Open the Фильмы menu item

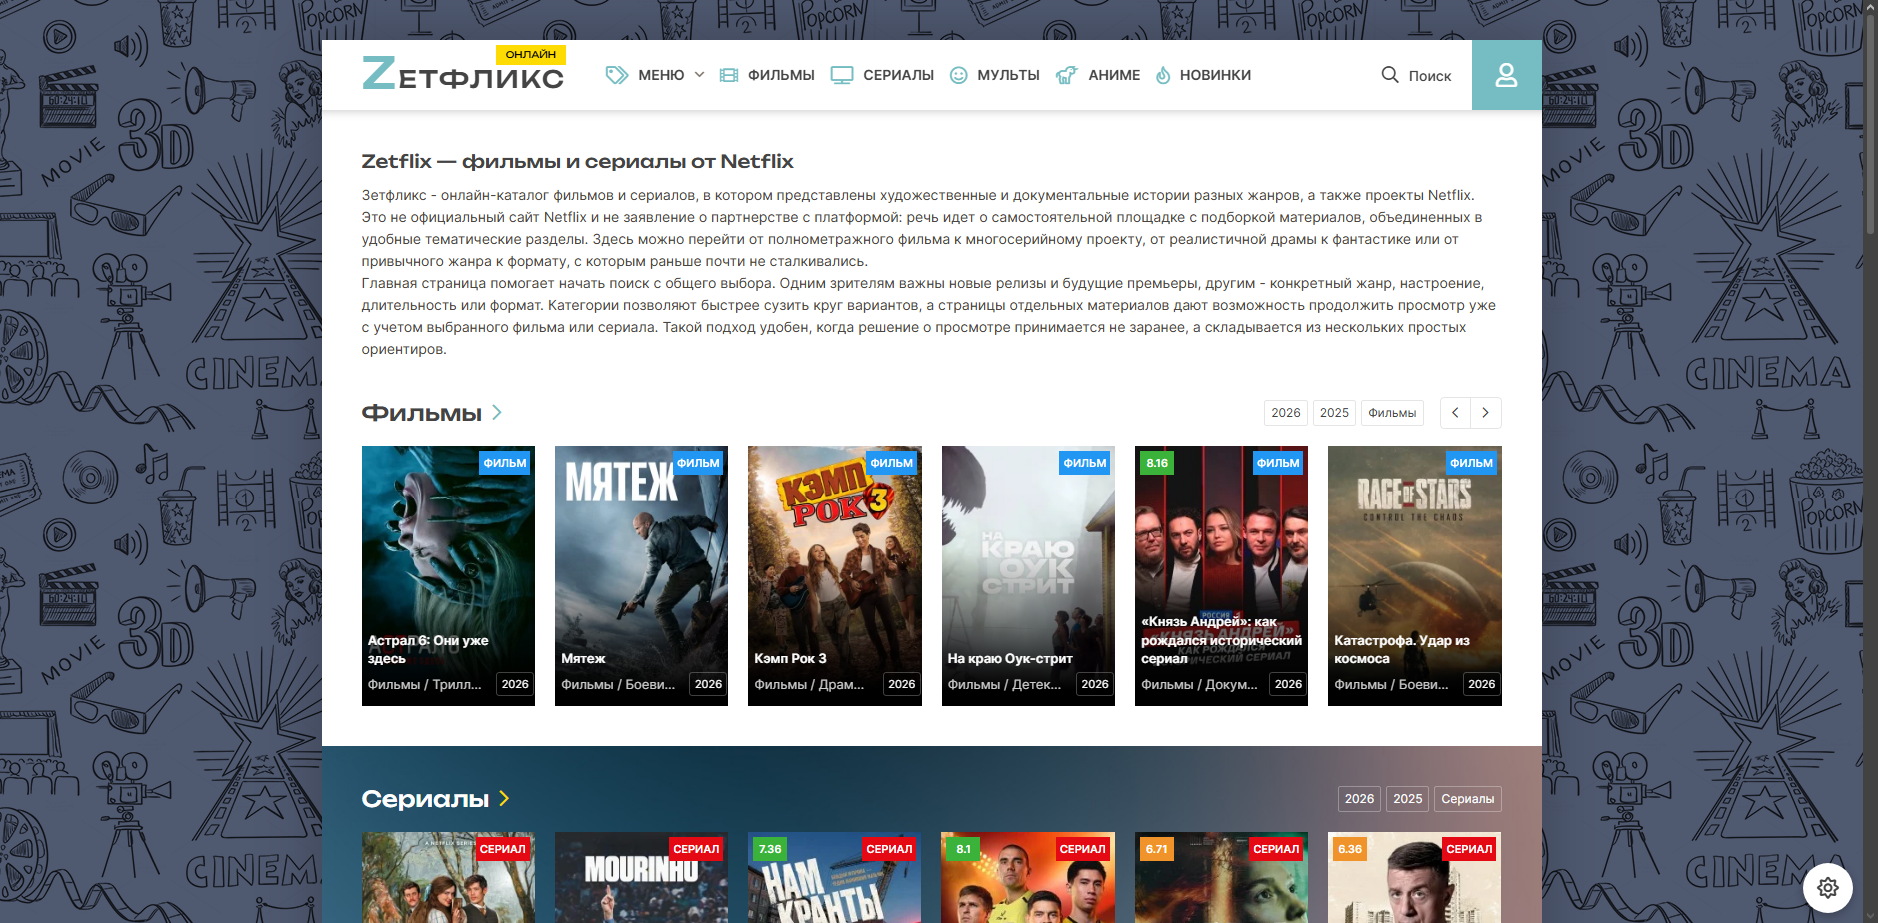click(781, 75)
